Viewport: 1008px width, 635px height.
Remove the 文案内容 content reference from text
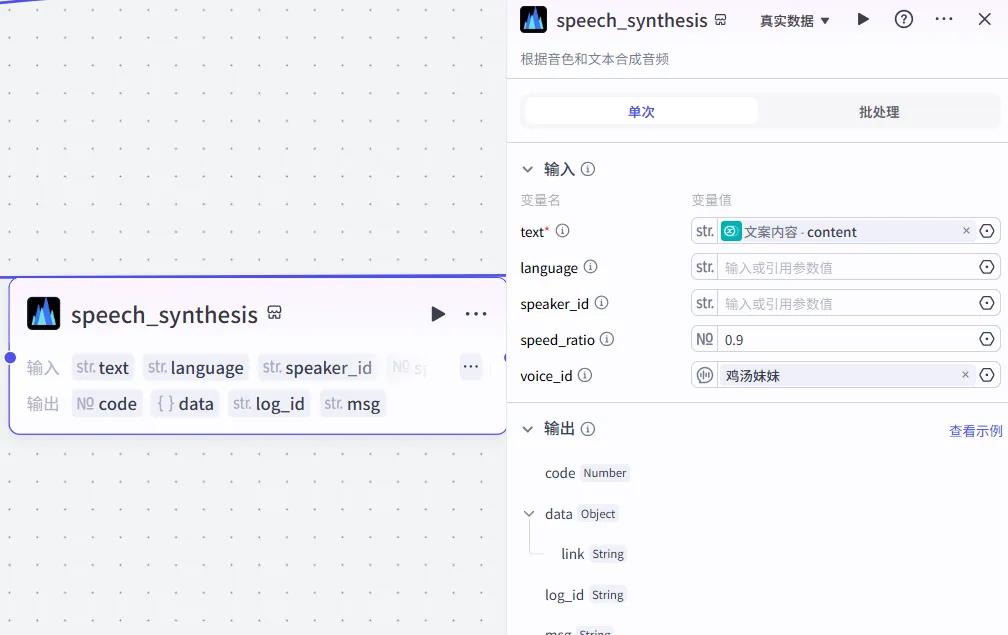pyautogui.click(x=965, y=231)
